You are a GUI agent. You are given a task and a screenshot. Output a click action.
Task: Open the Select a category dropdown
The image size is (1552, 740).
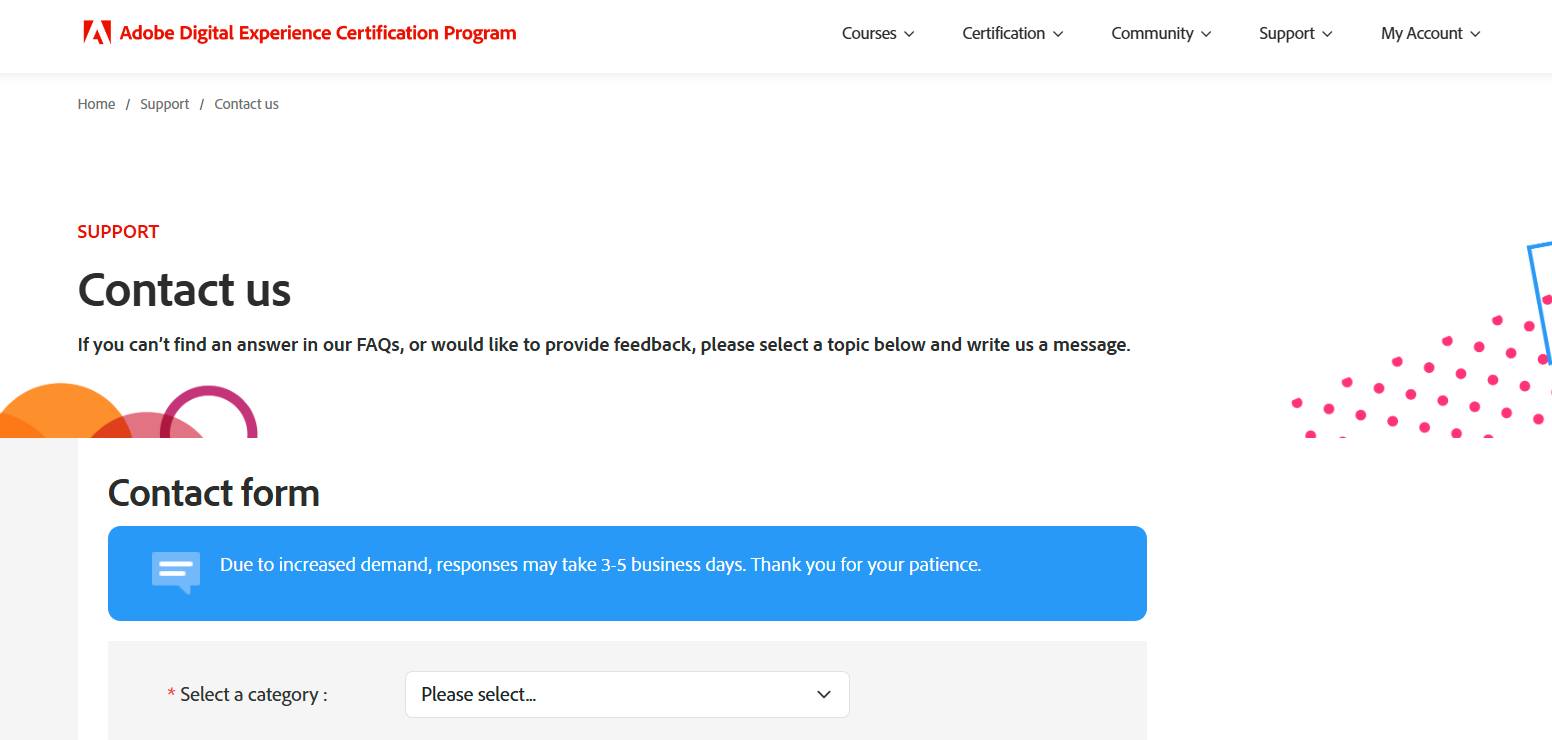point(626,694)
